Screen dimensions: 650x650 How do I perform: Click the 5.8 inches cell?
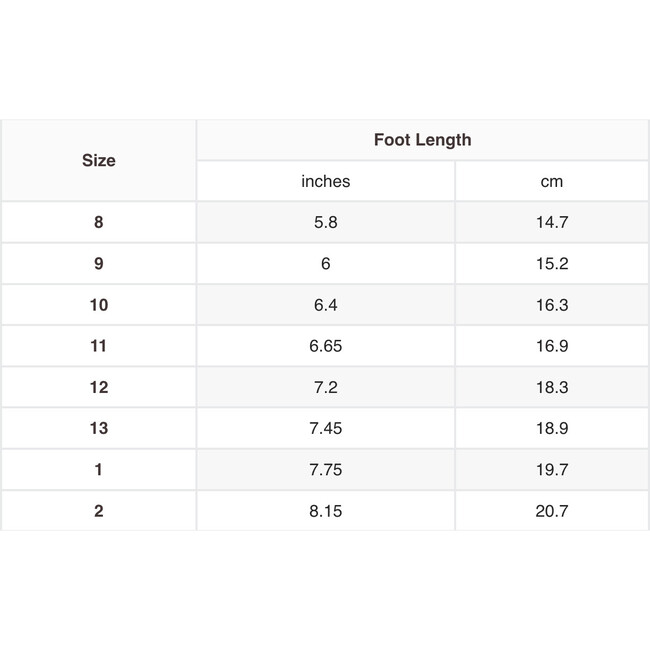click(x=325, y=222)
